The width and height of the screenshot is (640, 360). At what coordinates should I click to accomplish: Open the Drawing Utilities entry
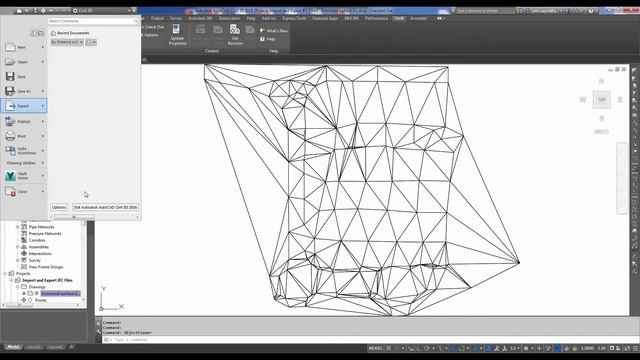pos(24,163)
